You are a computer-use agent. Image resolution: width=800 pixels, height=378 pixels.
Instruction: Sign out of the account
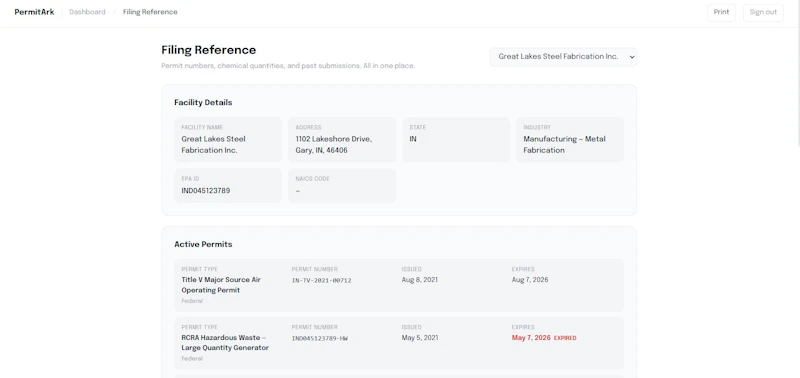tap(763, 12)
